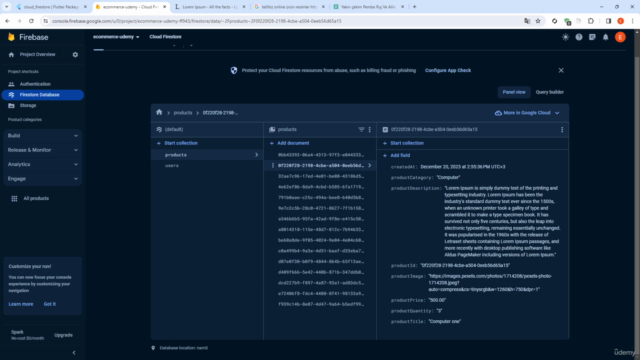Open document starting with 32ae7c96
This screenshot has width=640, height=360.
(x=320, y=176)
